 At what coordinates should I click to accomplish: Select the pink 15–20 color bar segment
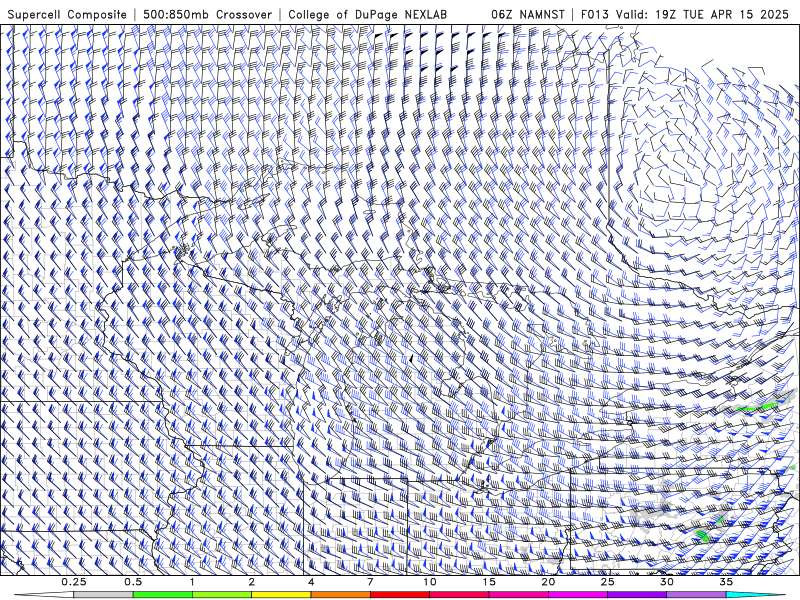coord(518,595)
